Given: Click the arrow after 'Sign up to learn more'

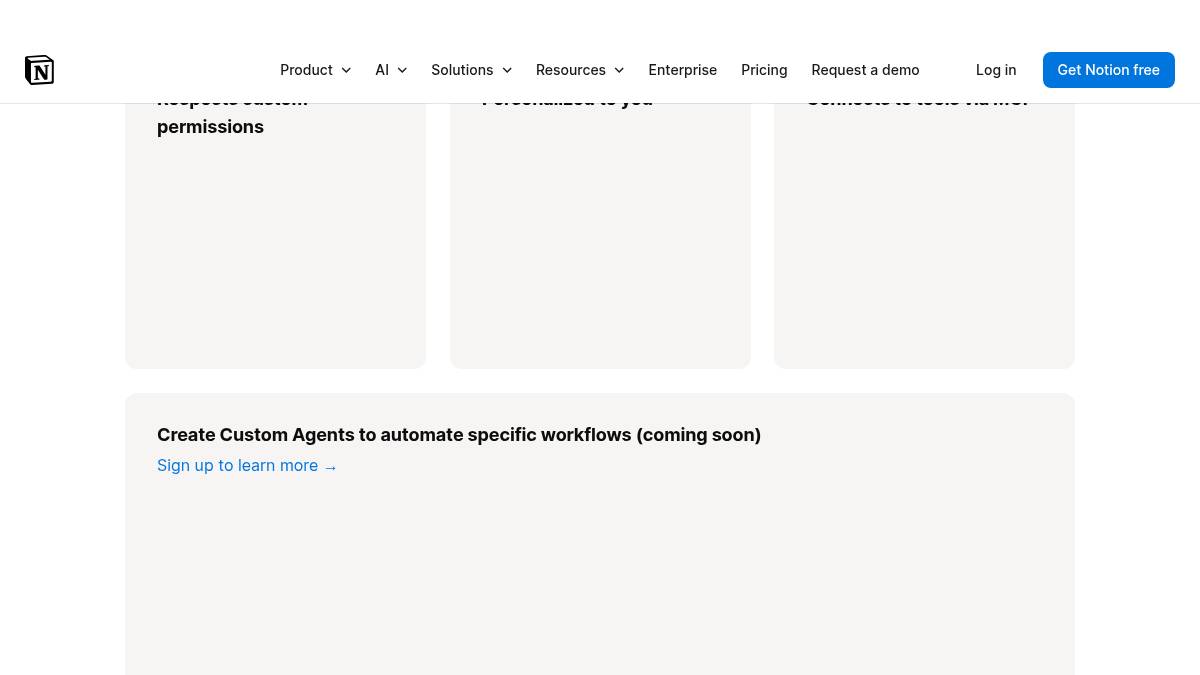Looking at the screenshot, I should 330,467.
